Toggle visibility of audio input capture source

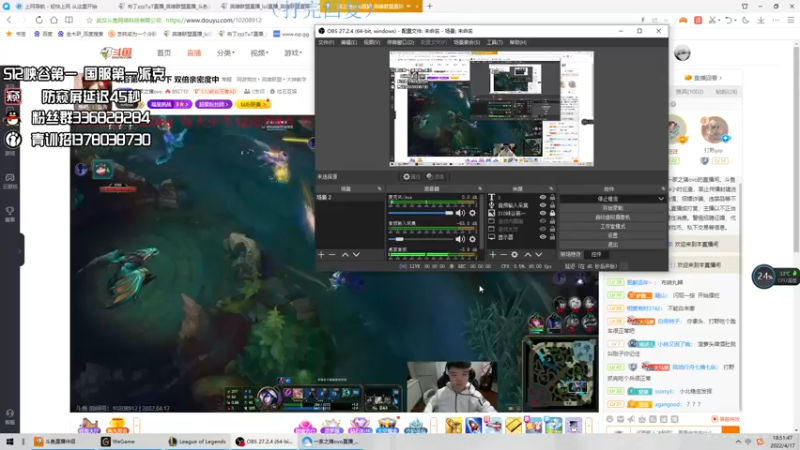543,205
